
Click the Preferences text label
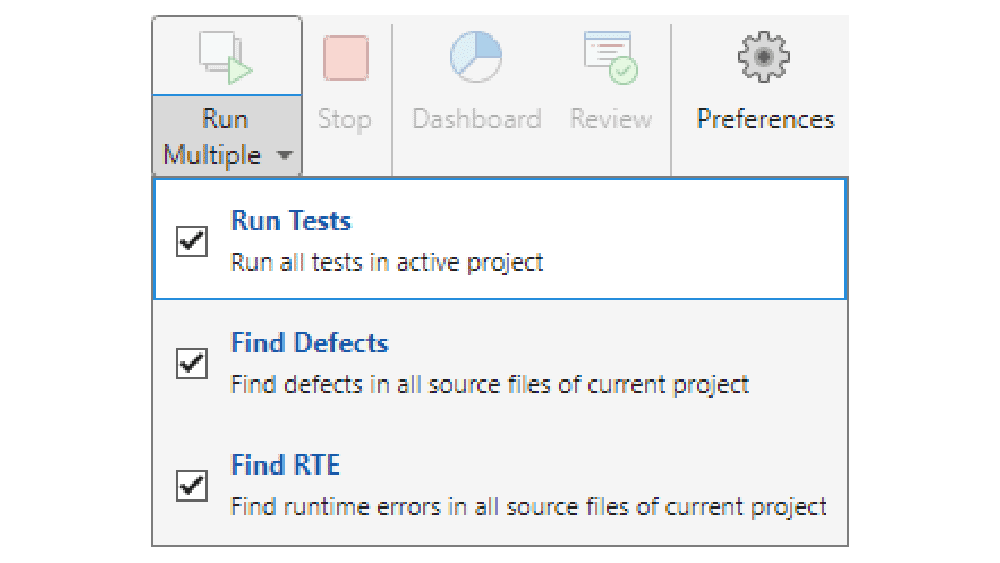765,120
